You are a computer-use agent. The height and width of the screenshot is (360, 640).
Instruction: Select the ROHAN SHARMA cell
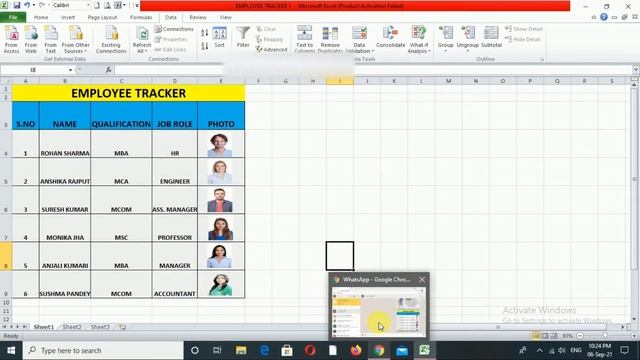[x=65, y=144]
